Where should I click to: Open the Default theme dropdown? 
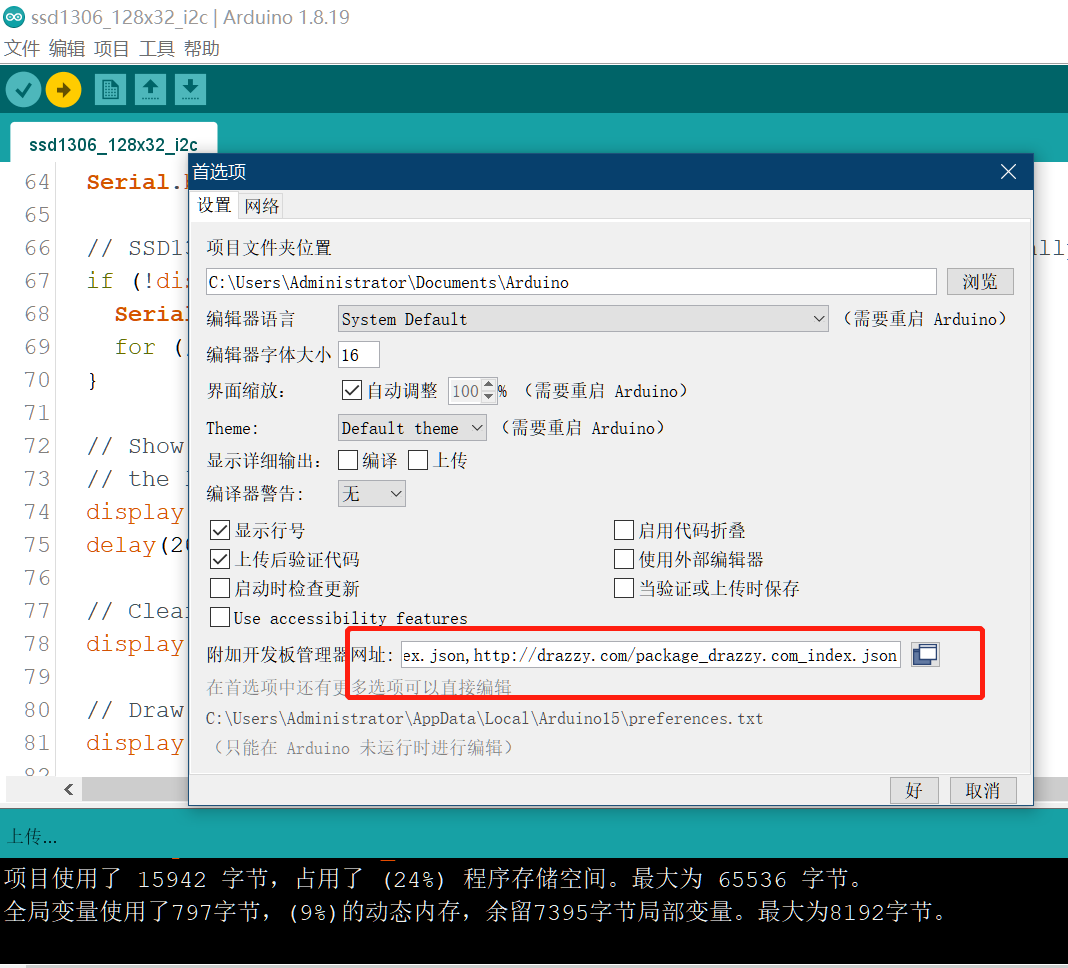[x=412, y=428]
